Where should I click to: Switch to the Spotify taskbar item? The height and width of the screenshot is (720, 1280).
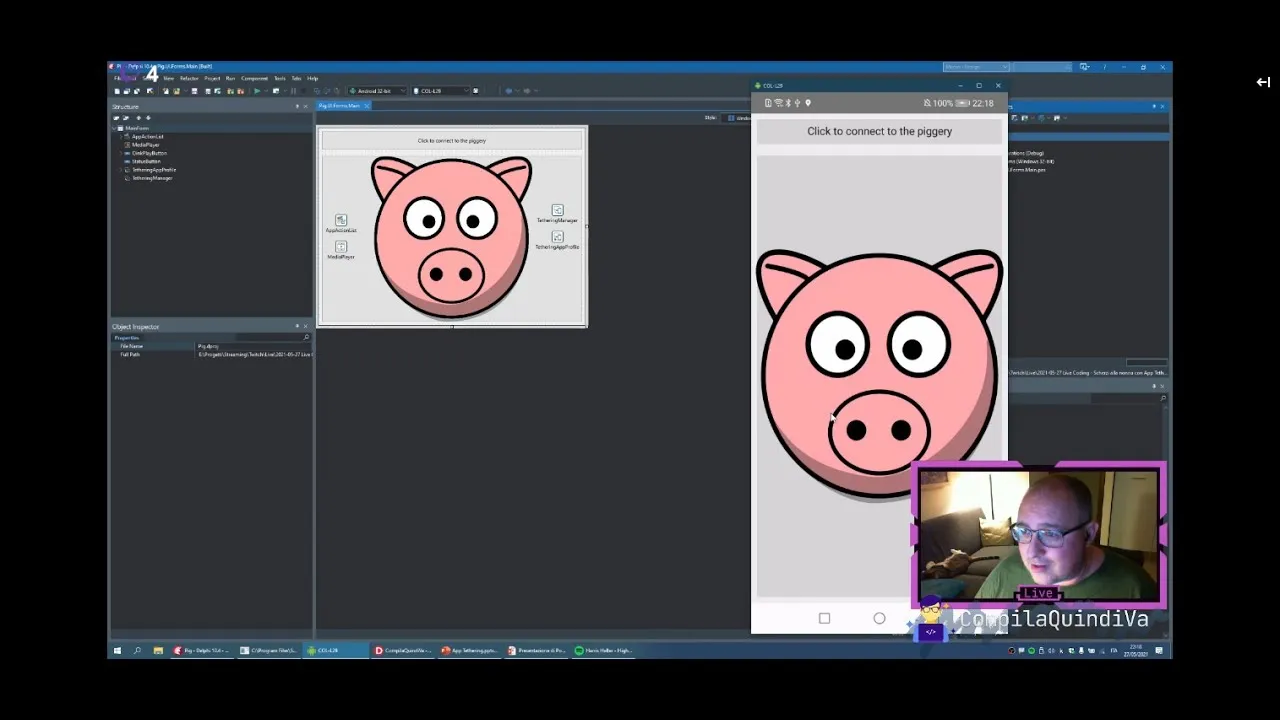603,650
